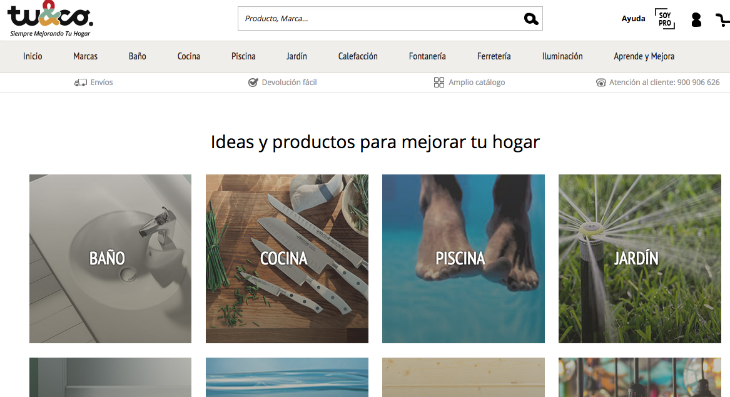Go to Inicio menu item
Screen dimensions: 730x397
pyautogui.click(x=33, y=56)
